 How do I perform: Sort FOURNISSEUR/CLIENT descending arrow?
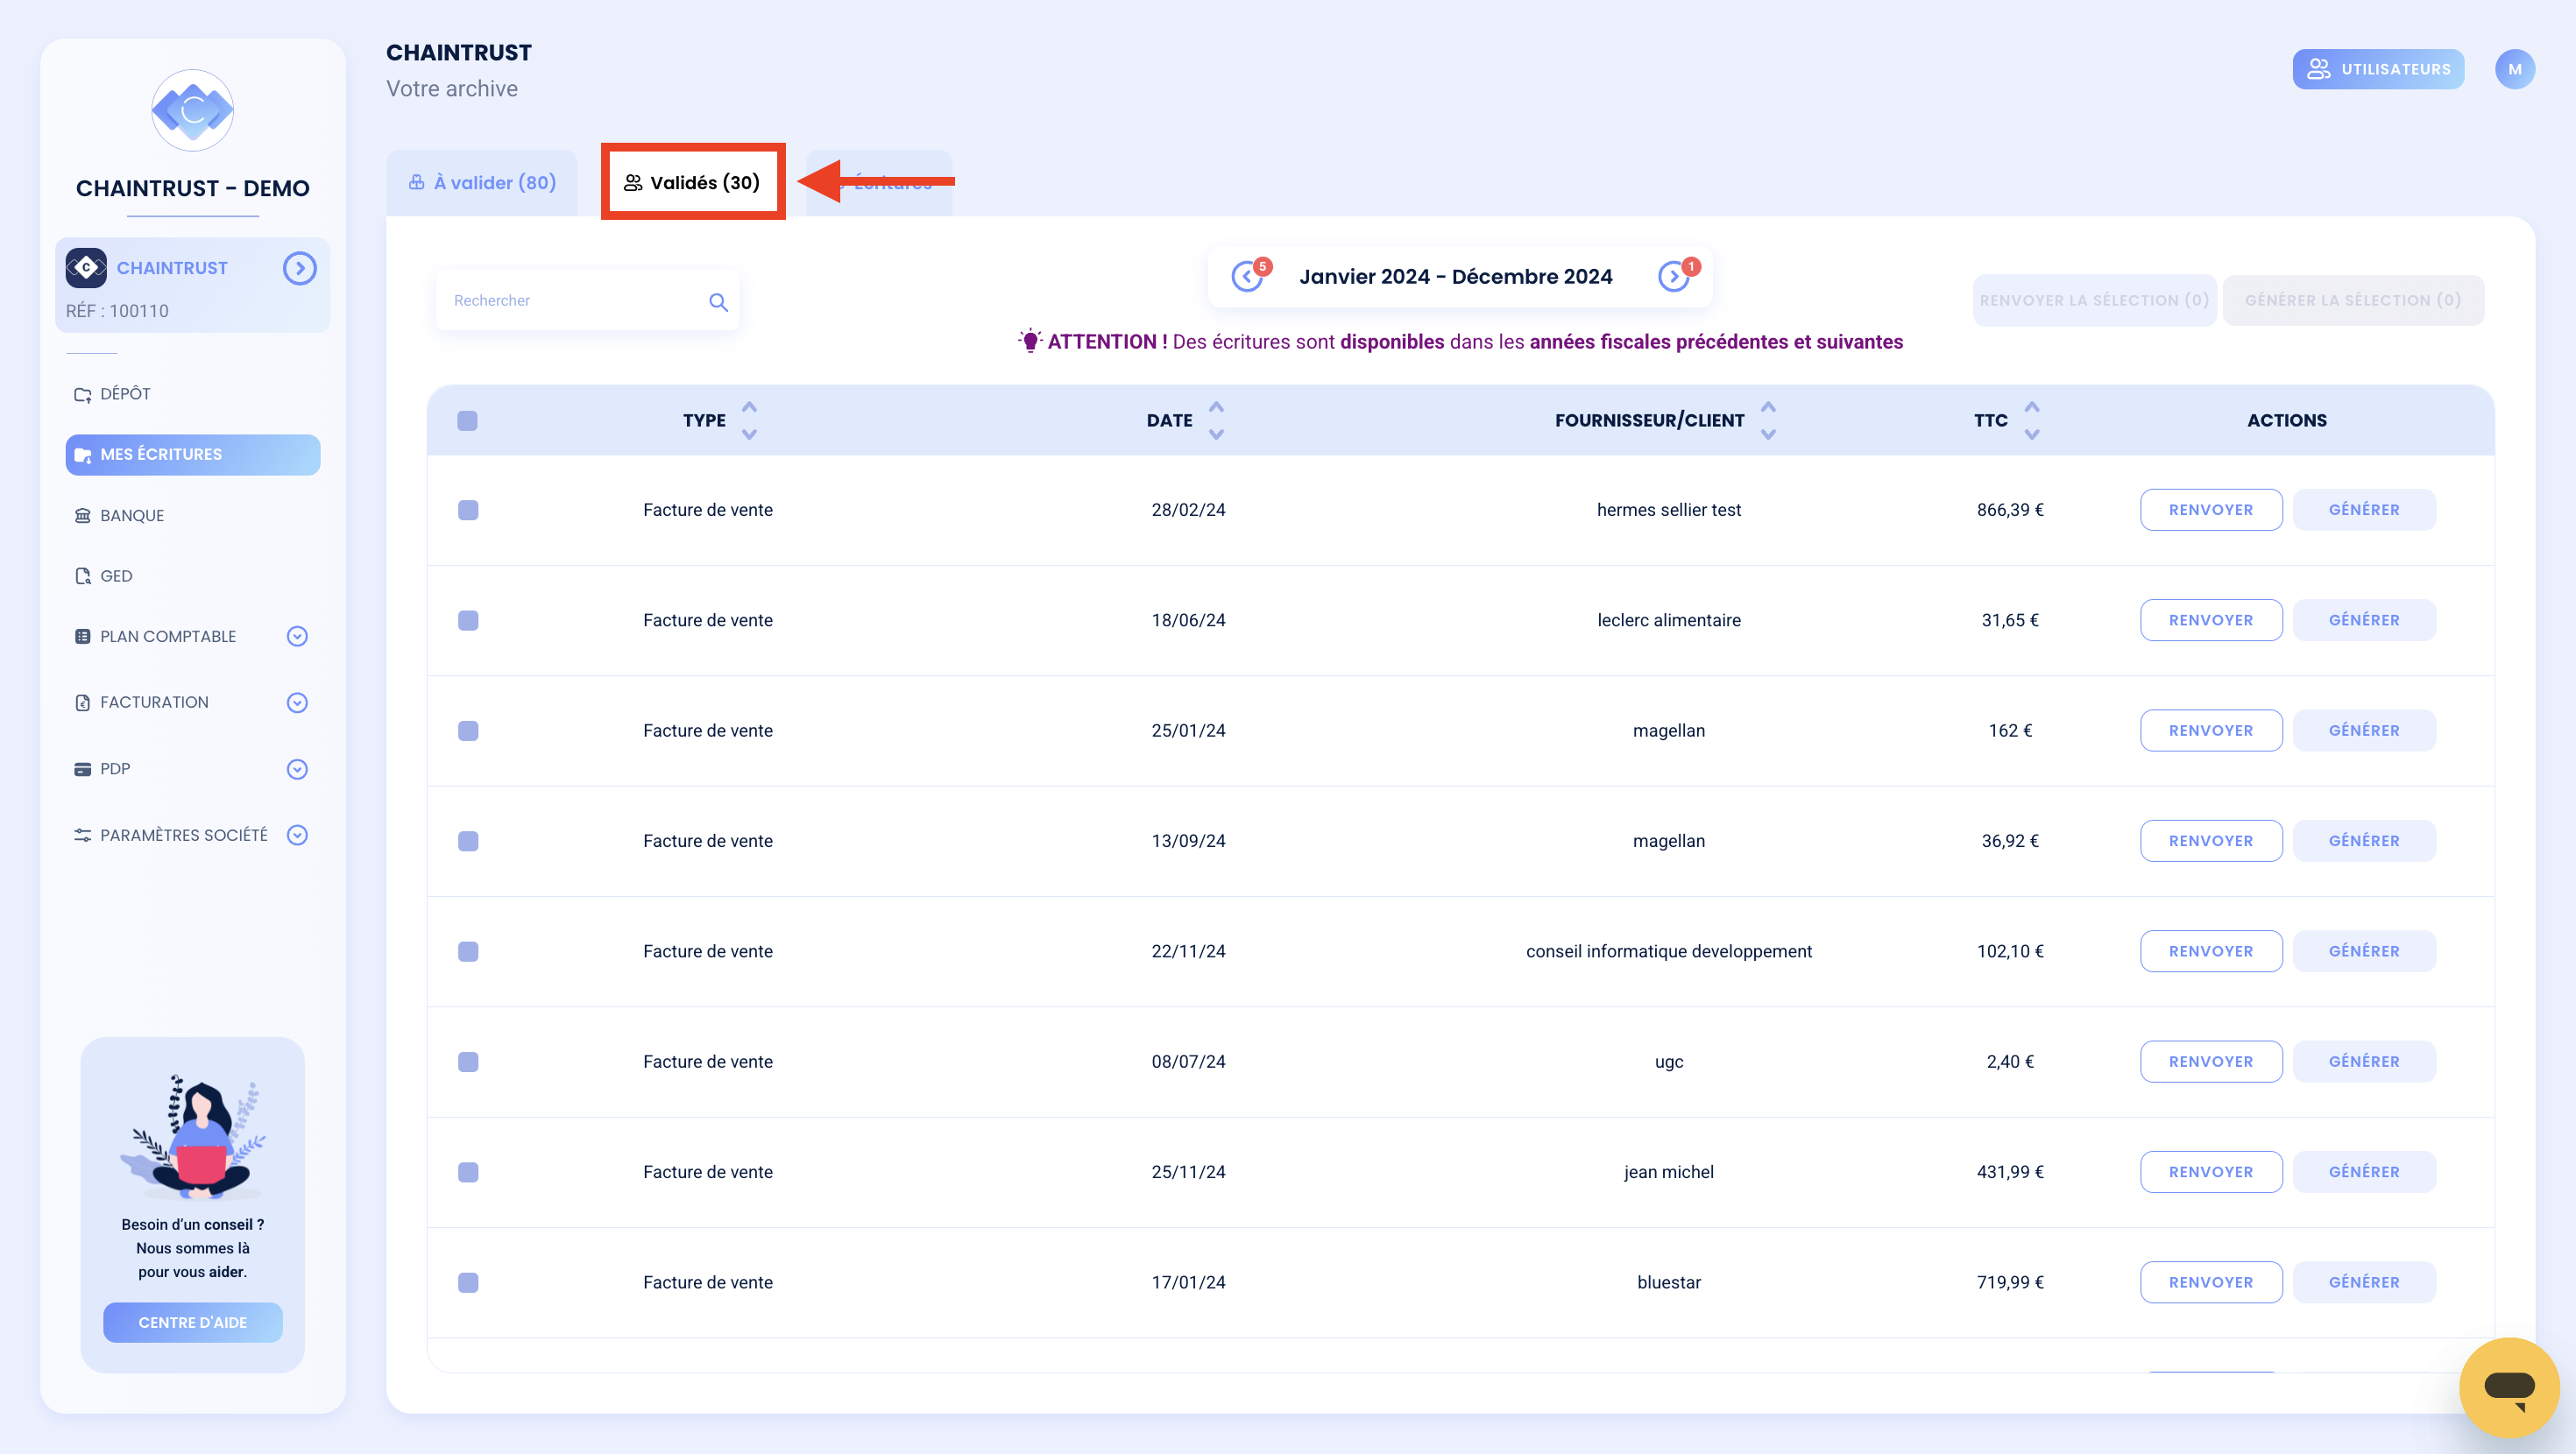point(1768,434)
